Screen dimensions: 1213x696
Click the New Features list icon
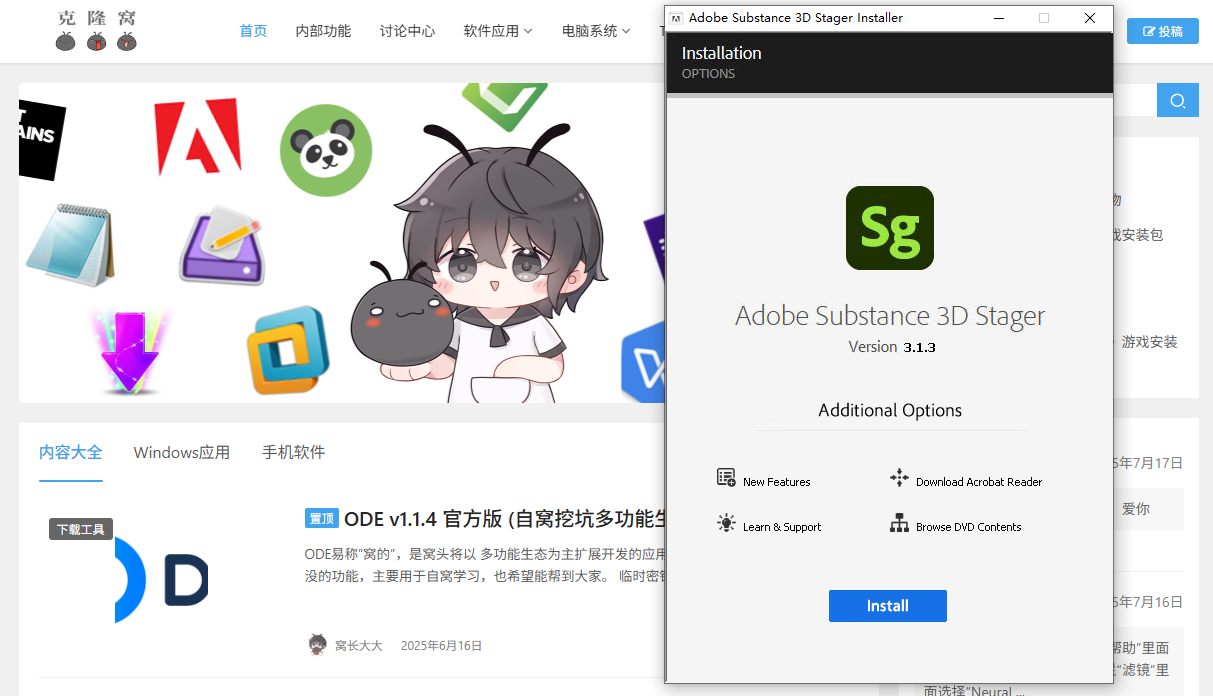(x=726, y=477)
